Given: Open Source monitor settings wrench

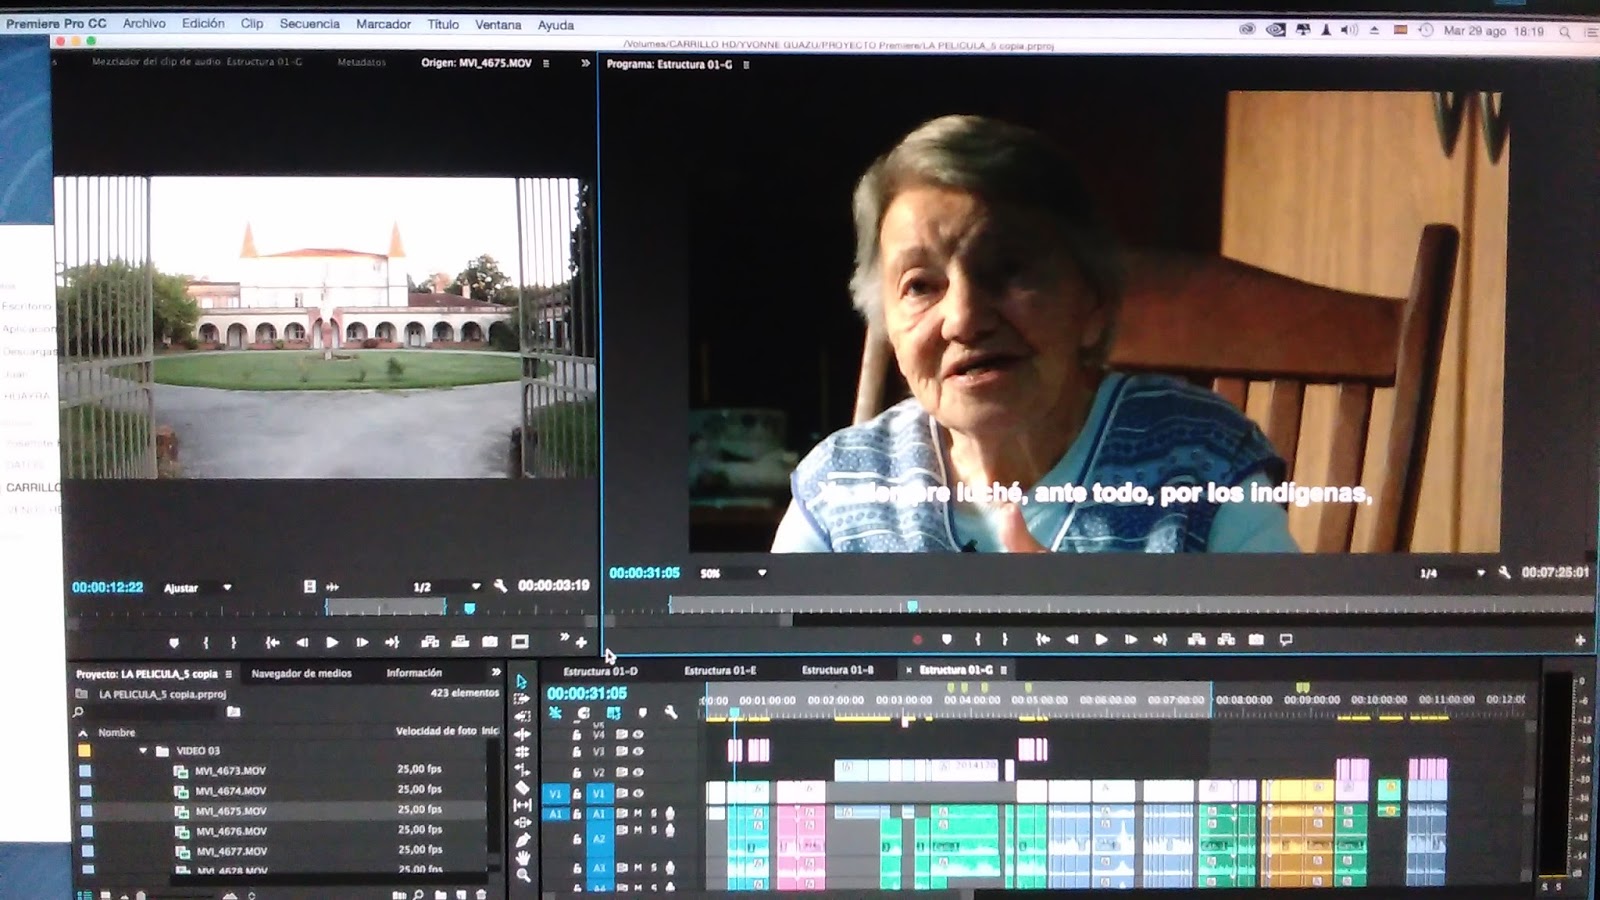Looking at the screenshot, I should click(x=500, y=586).
